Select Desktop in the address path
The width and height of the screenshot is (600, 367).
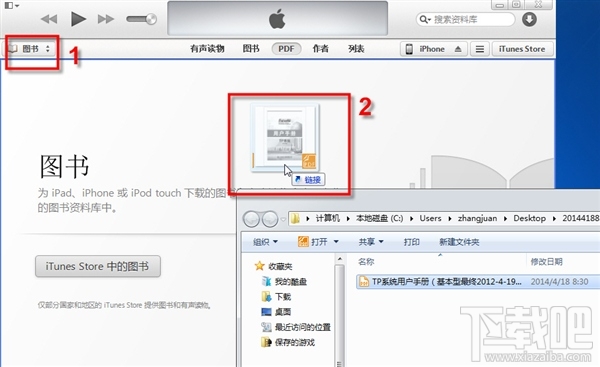[x=529, y=218]
